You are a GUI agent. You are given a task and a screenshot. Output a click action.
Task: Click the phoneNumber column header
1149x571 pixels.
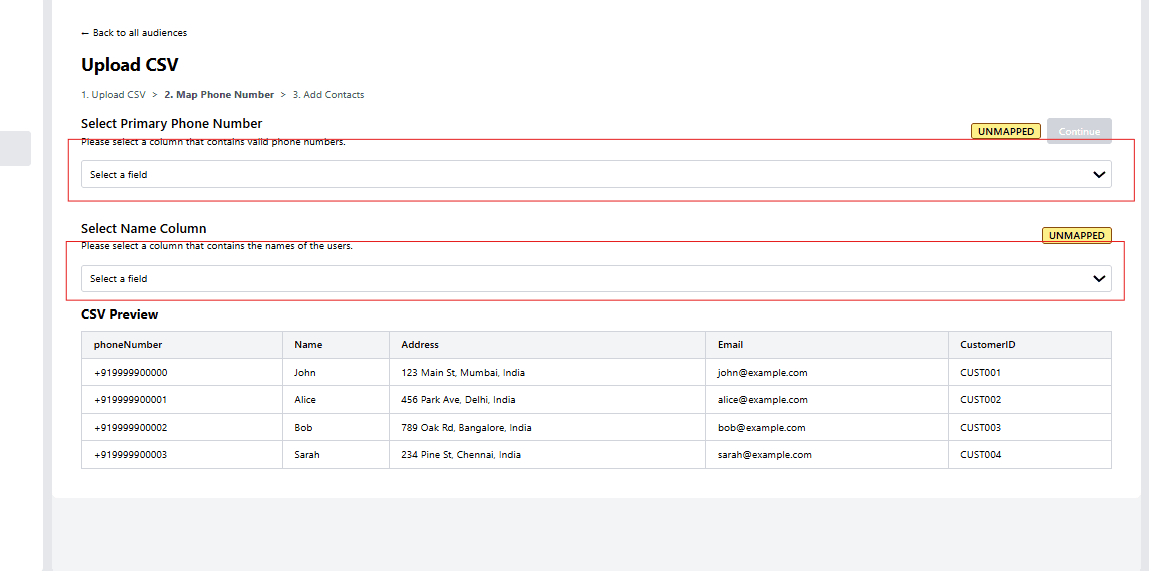pyautogui.click(x=128, y=345)
